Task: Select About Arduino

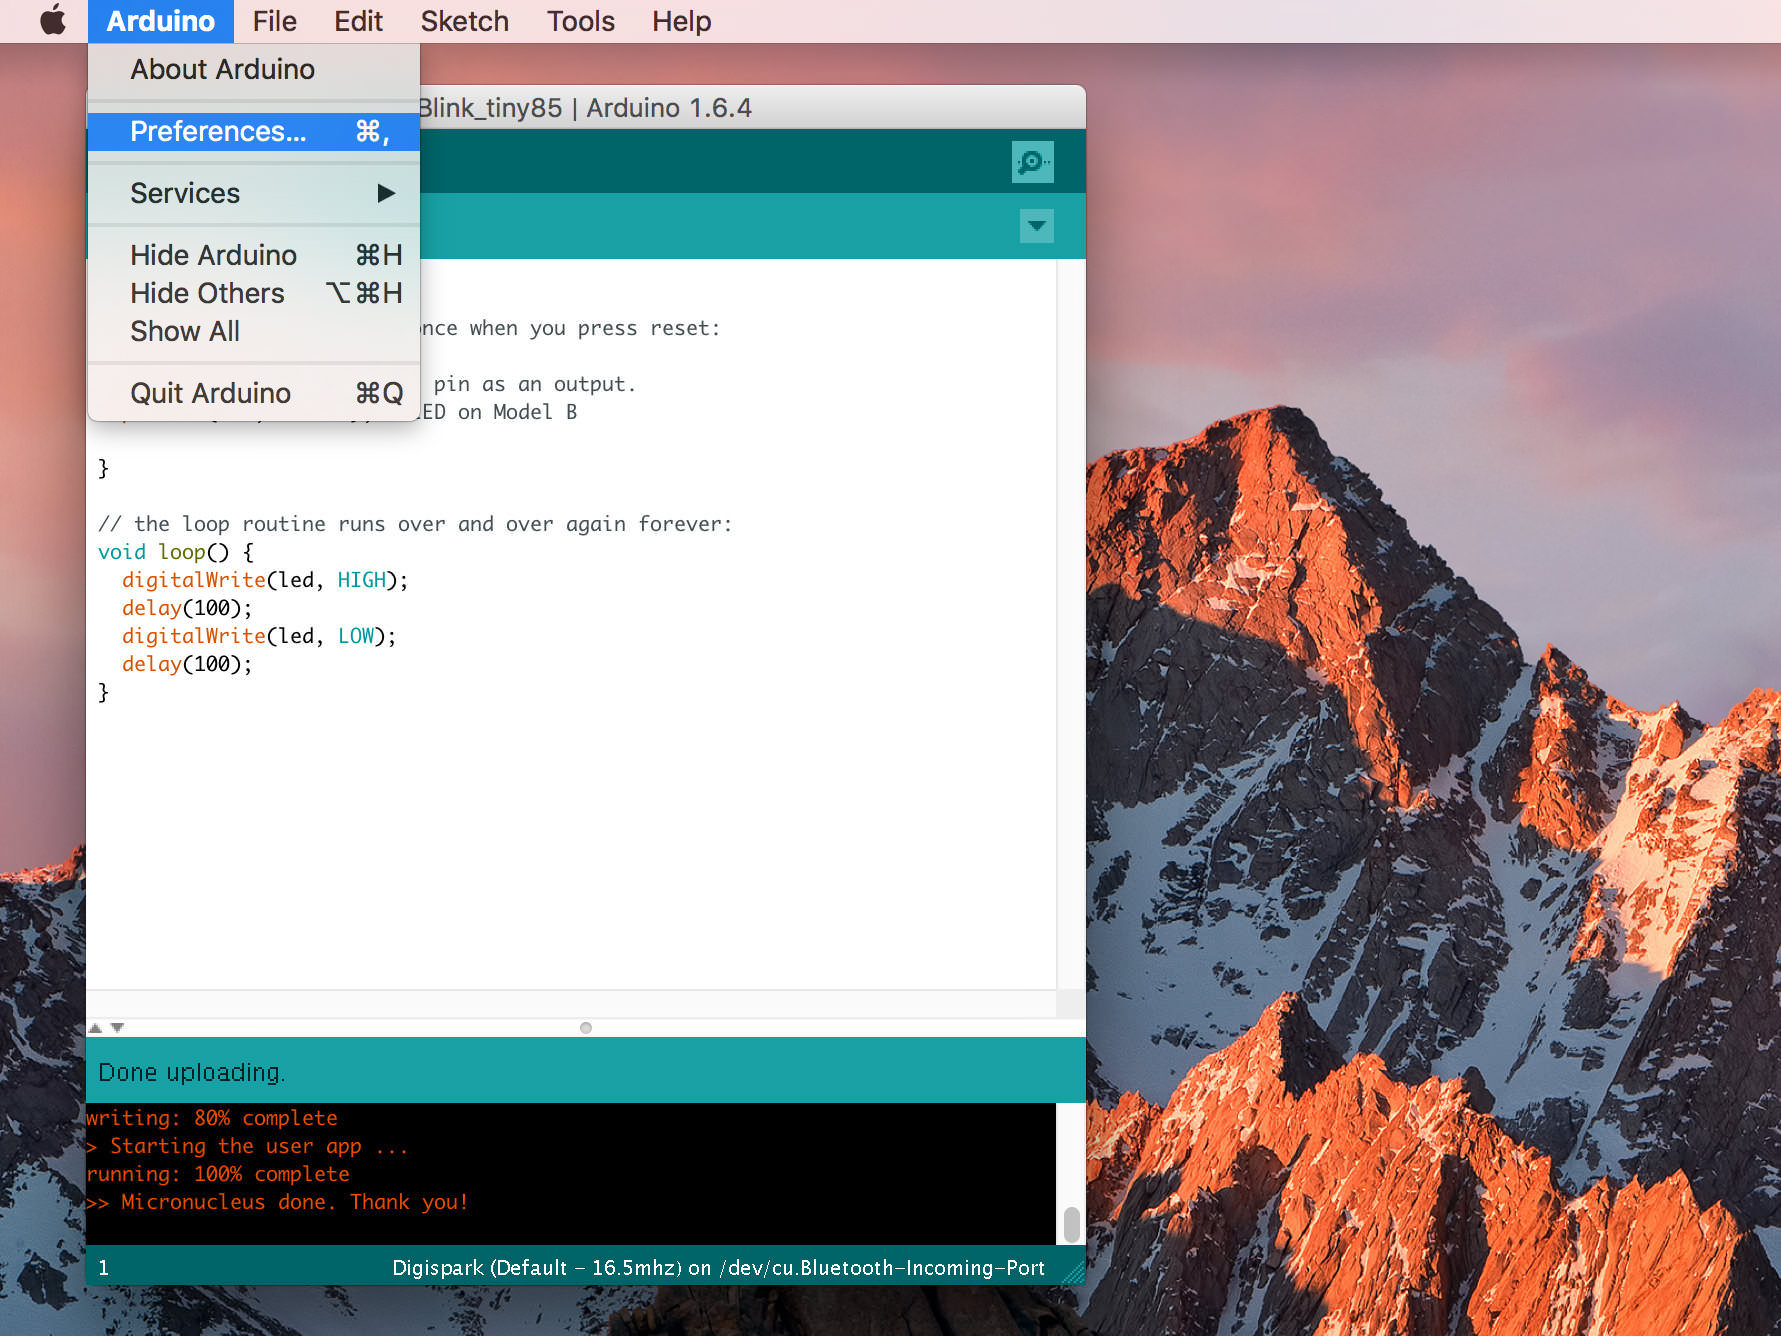Action: [x=254, y=69]
